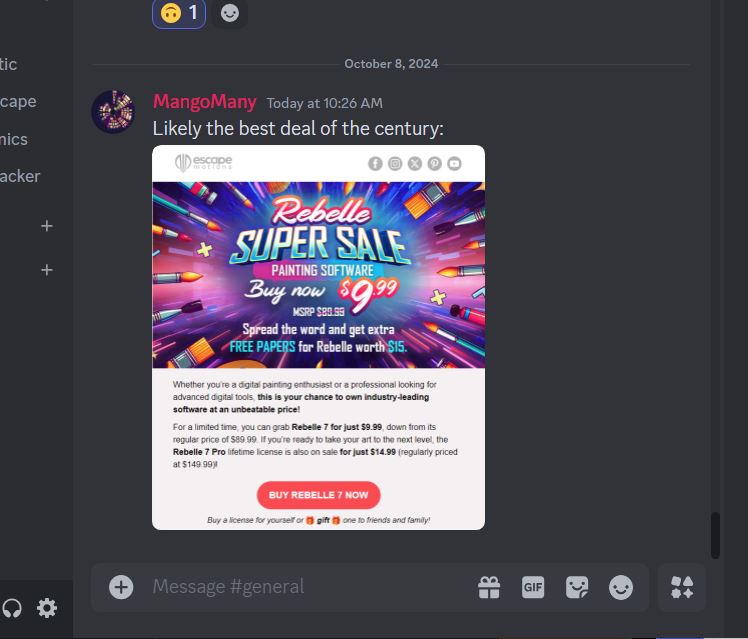Open the Nitro gift icon
The width and height of the screenshot is (748, 639).
[x=489, y=587]
